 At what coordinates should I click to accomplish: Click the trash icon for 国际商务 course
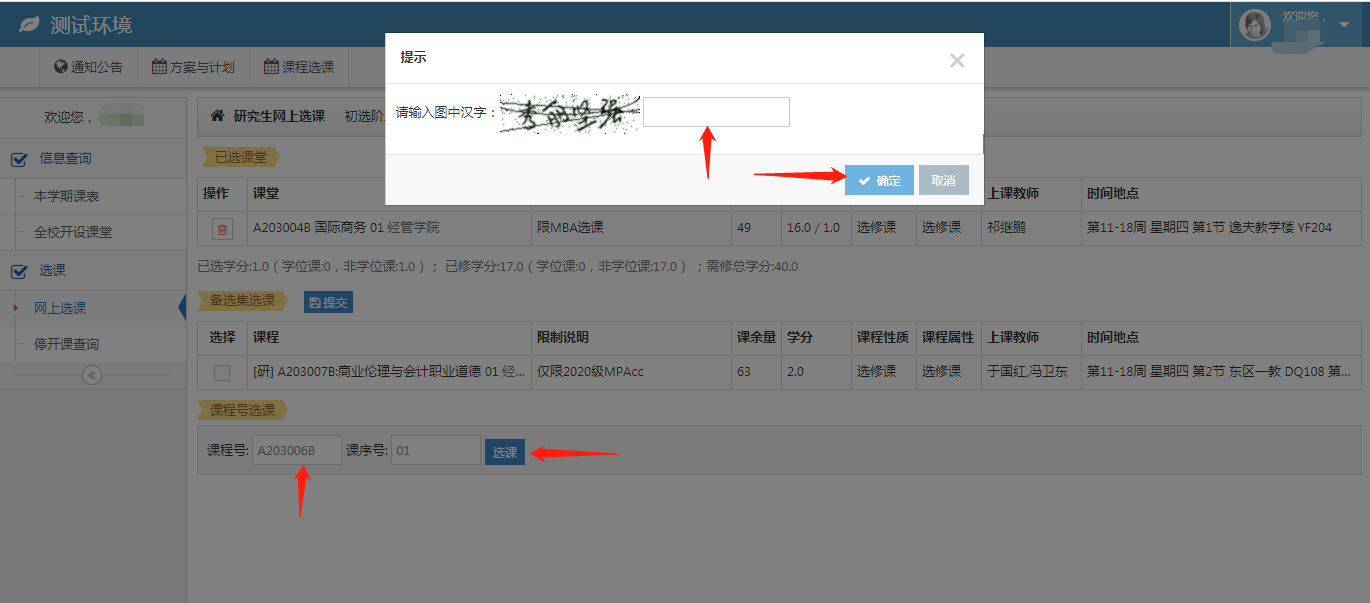pyautogui.click(x=222, y=229)
